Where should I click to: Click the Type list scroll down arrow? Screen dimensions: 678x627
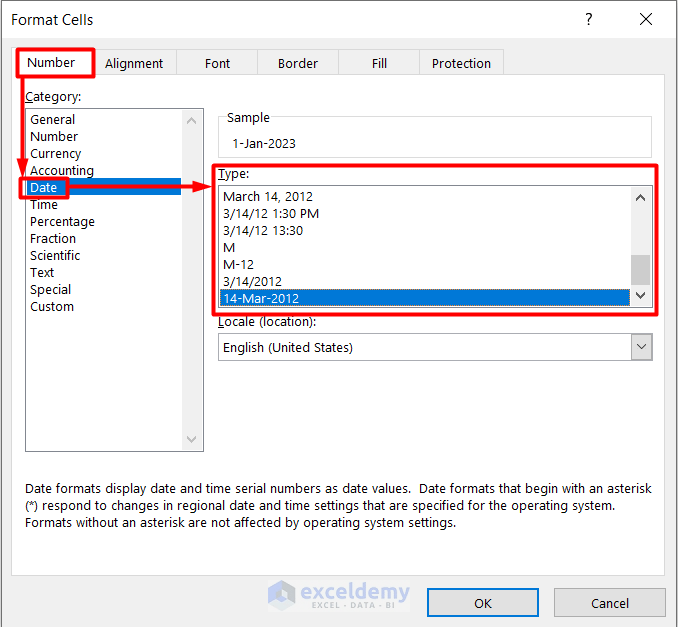tap(640, 295)
